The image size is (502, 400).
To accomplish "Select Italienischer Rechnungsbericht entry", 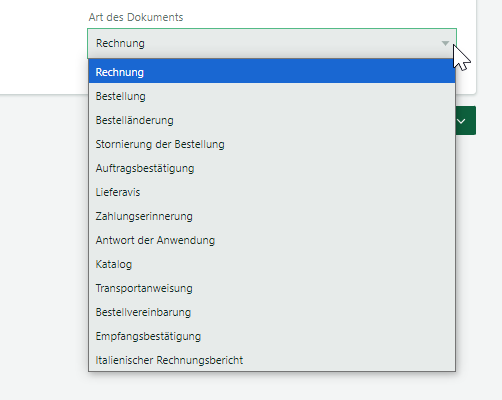I will [272, 360].
